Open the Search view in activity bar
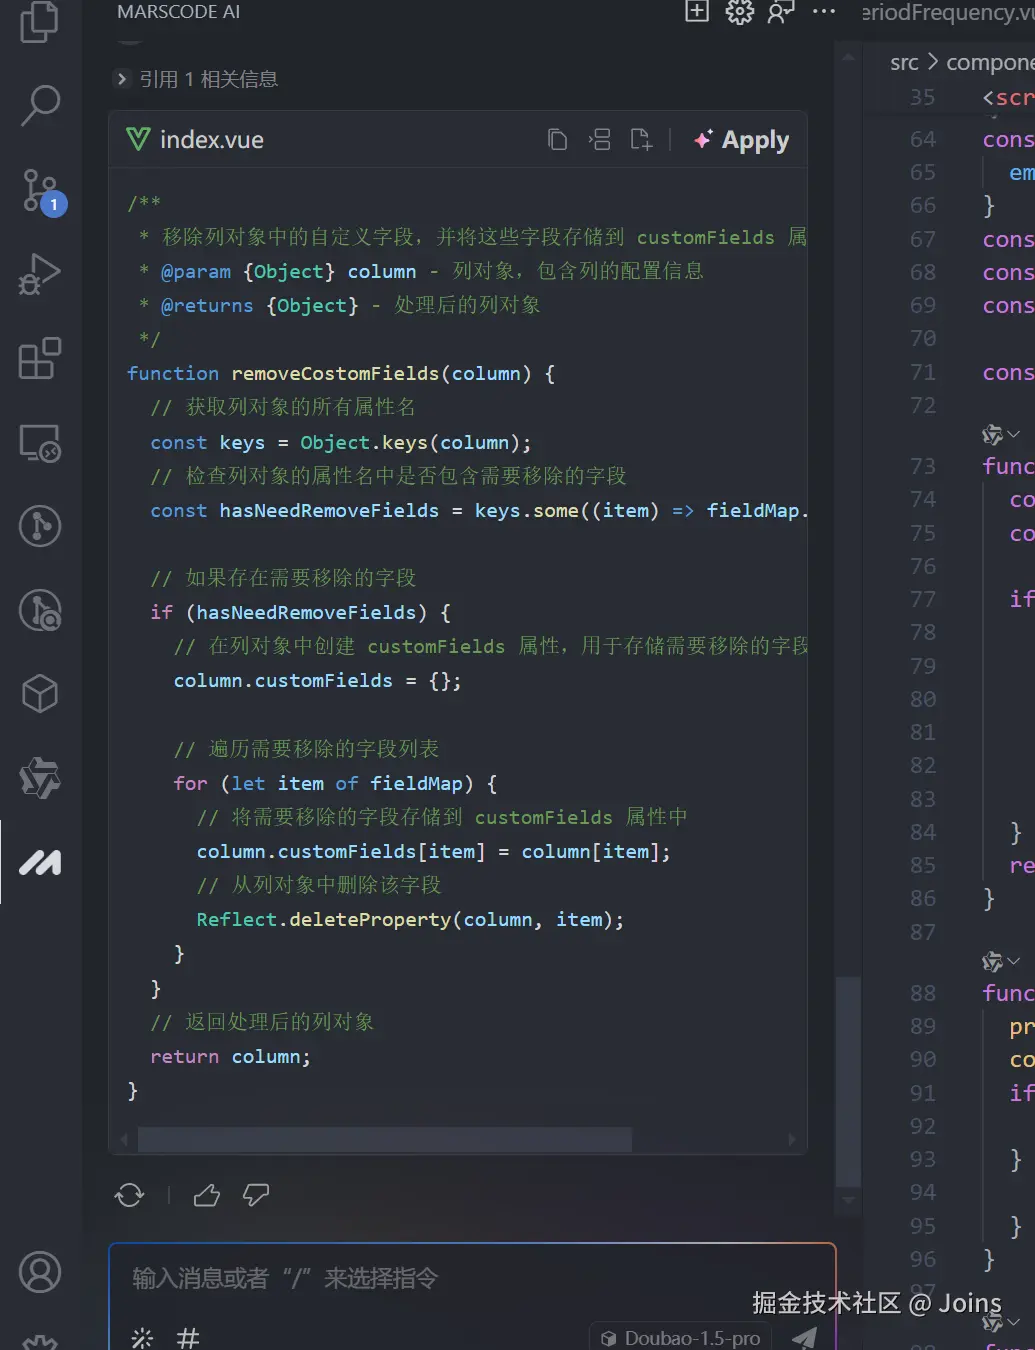This screenshot has height=1350, width=1035. click(x=40, y=105)
